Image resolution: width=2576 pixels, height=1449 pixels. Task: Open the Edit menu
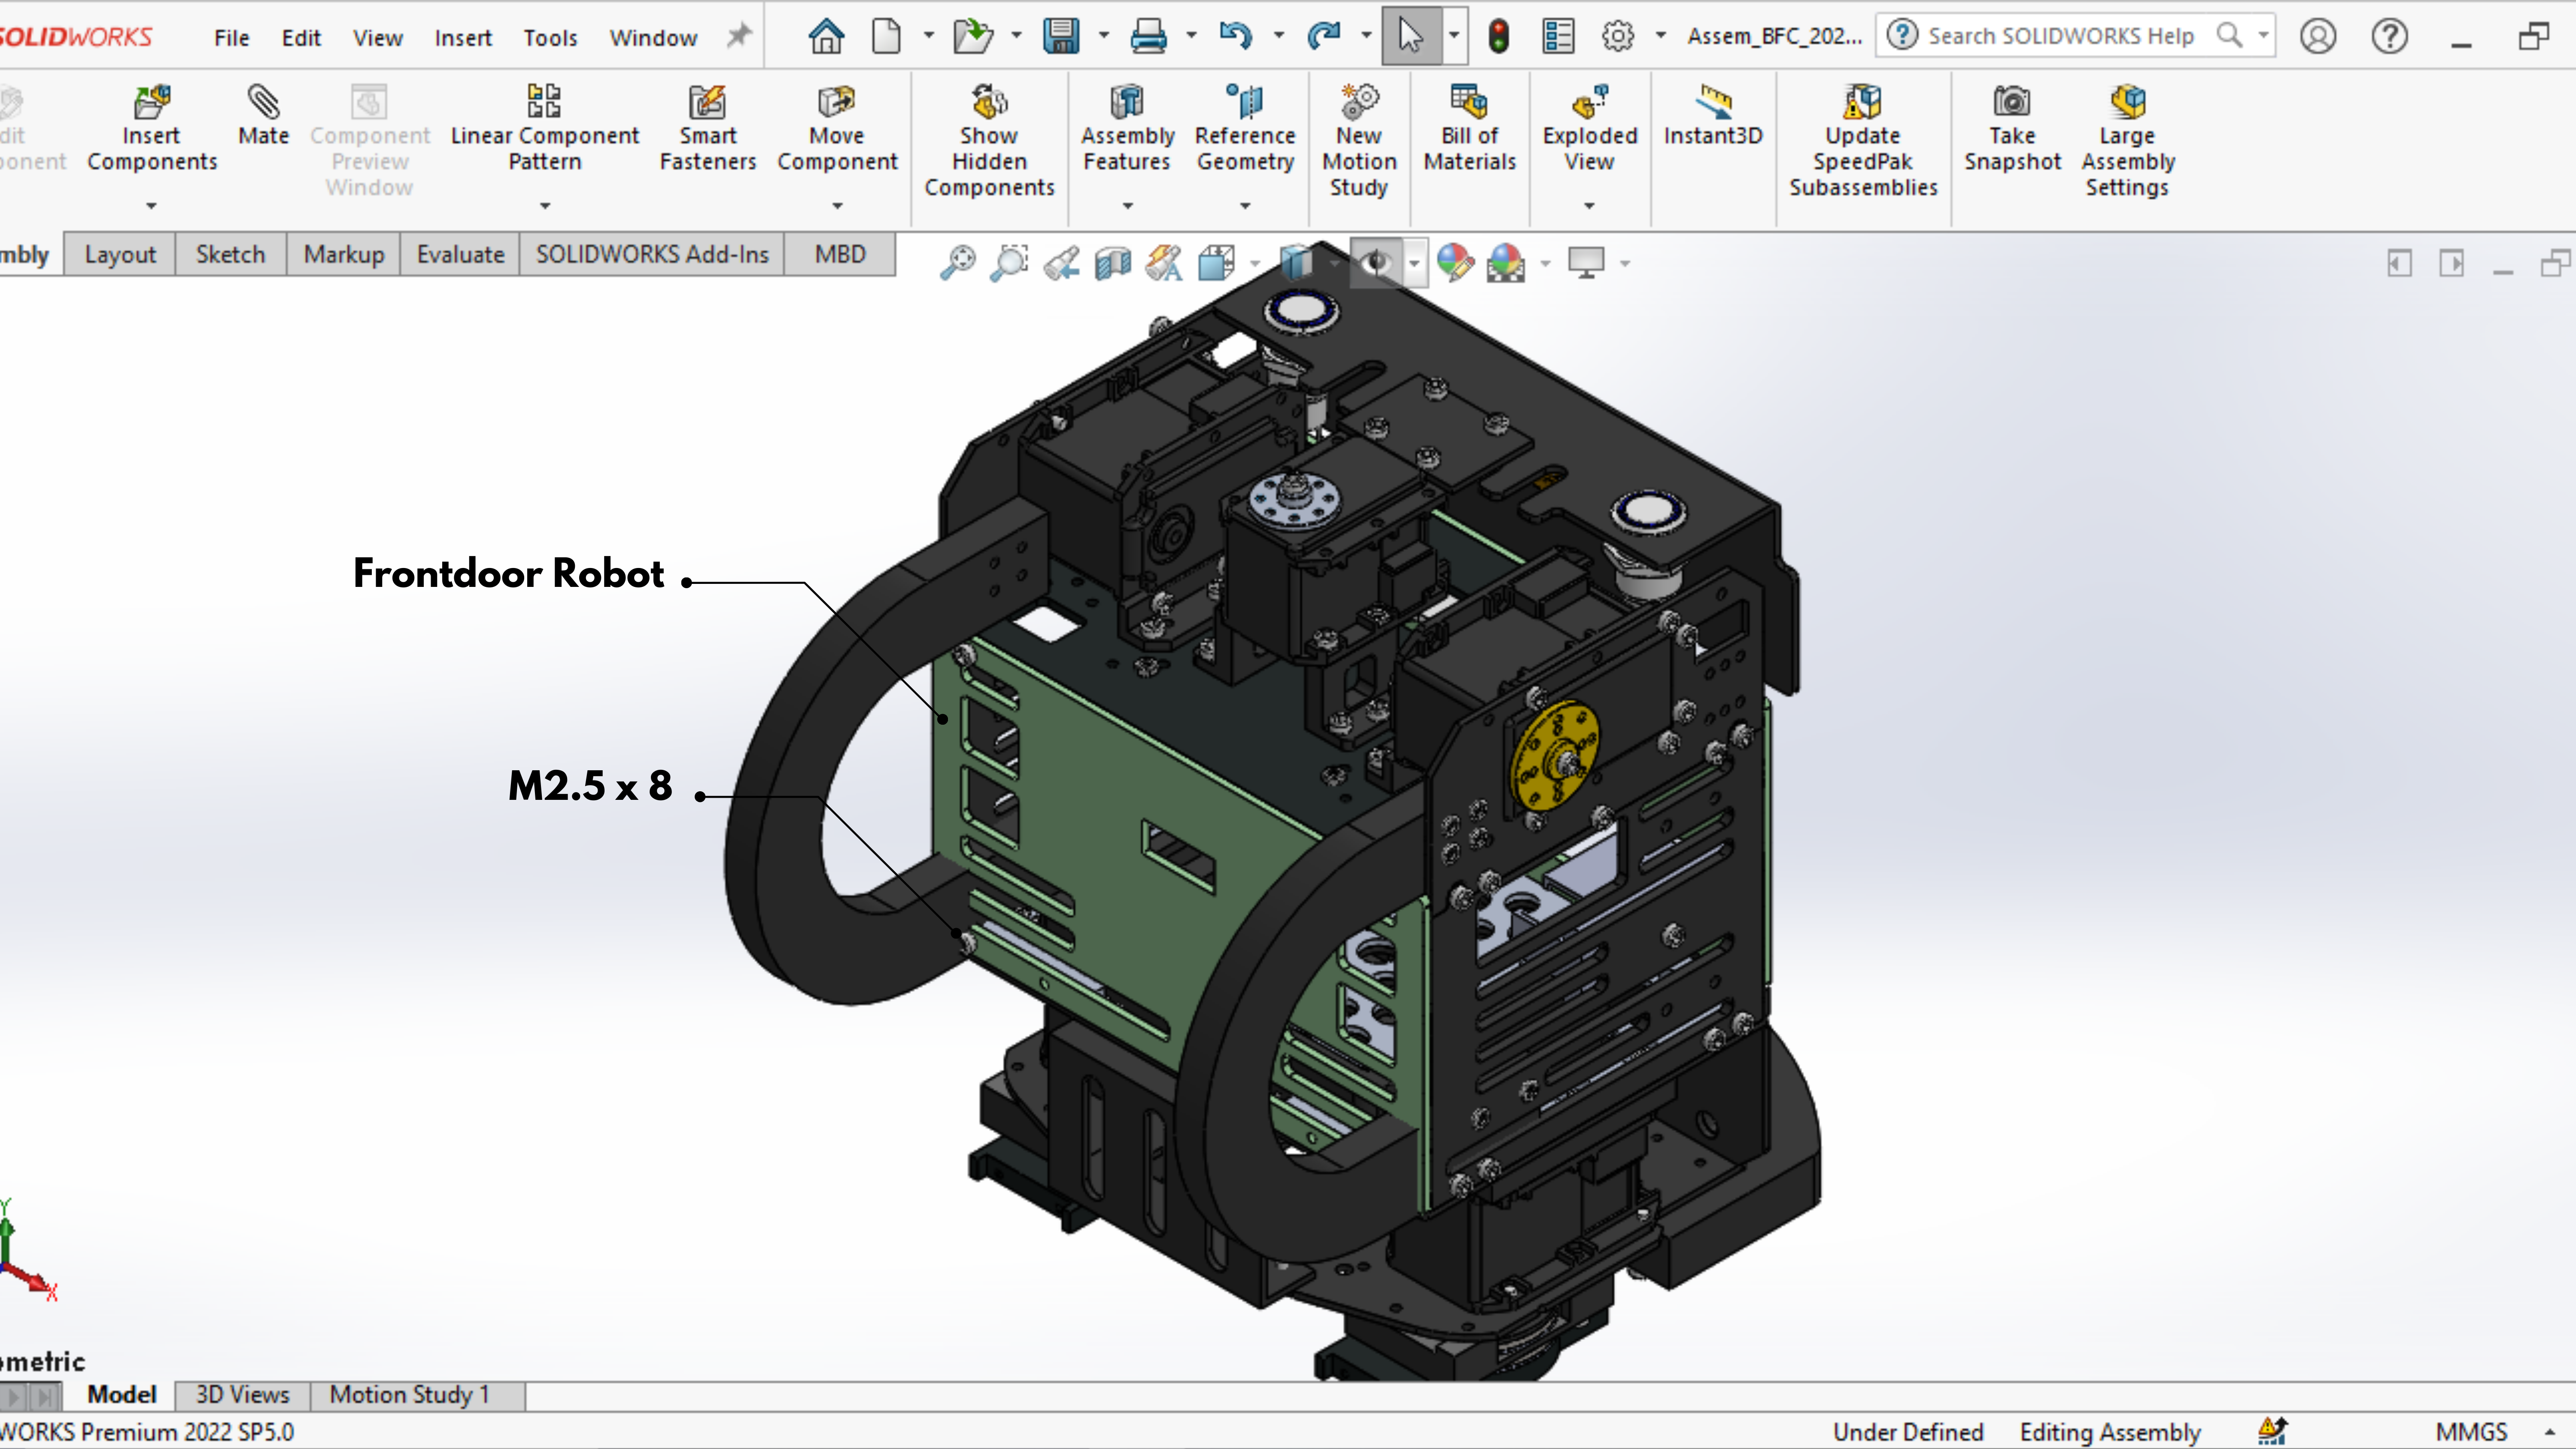301,38
